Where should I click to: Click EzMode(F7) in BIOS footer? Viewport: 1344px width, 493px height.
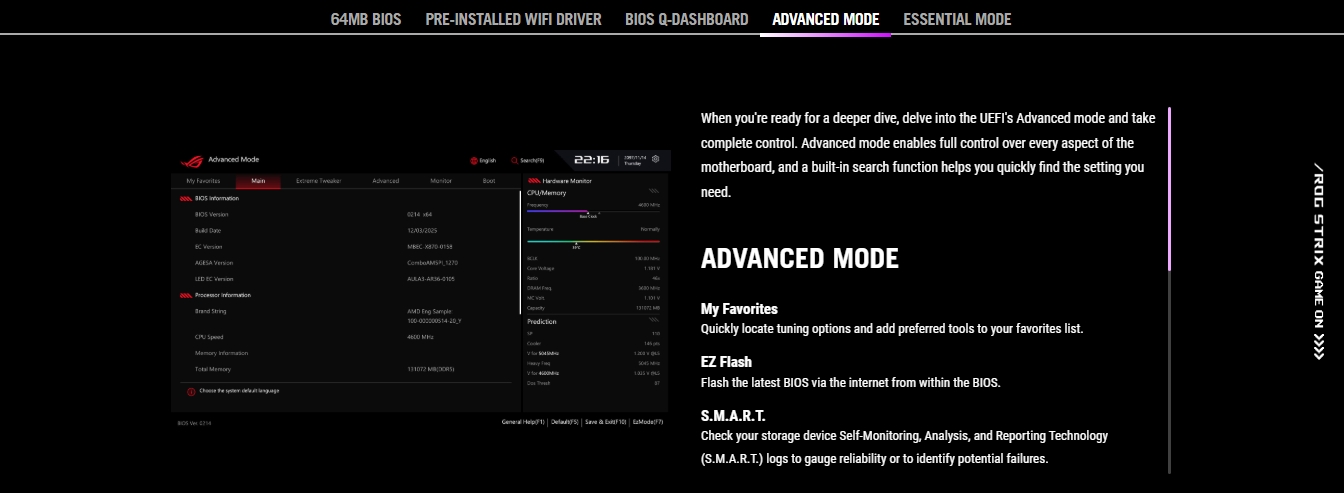coord(648,422)
